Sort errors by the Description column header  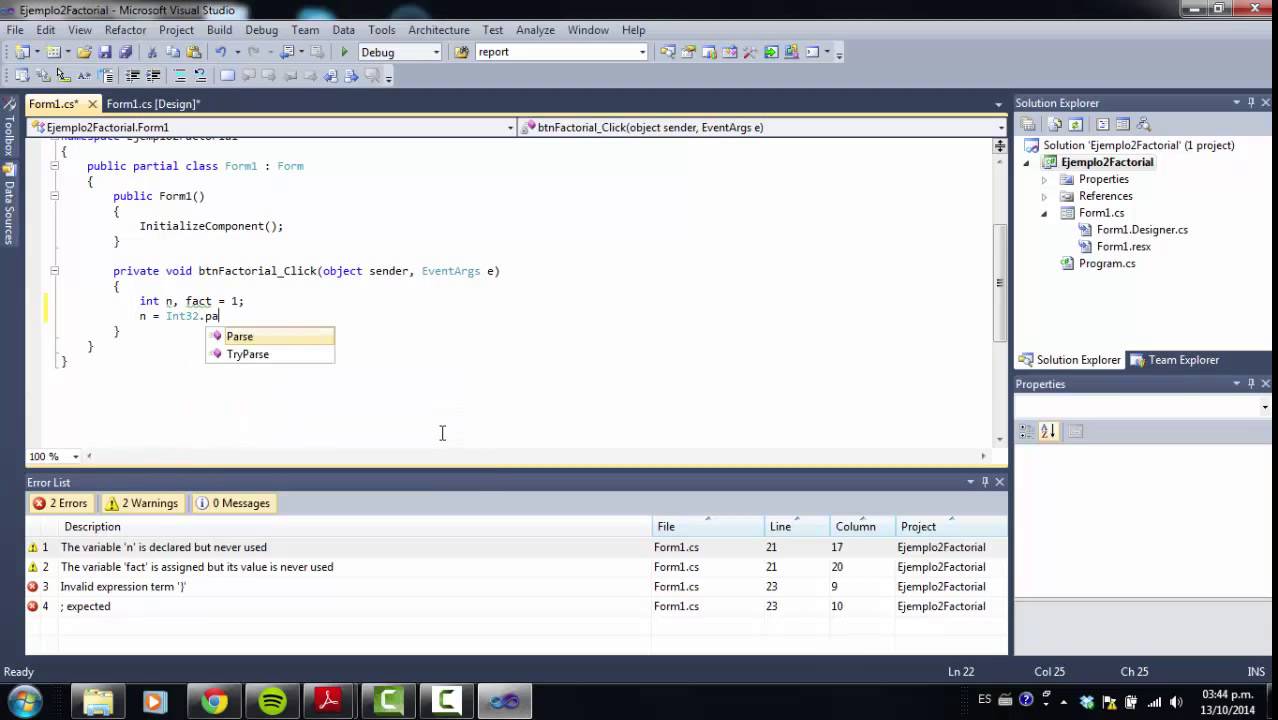(x=354, y=527)
